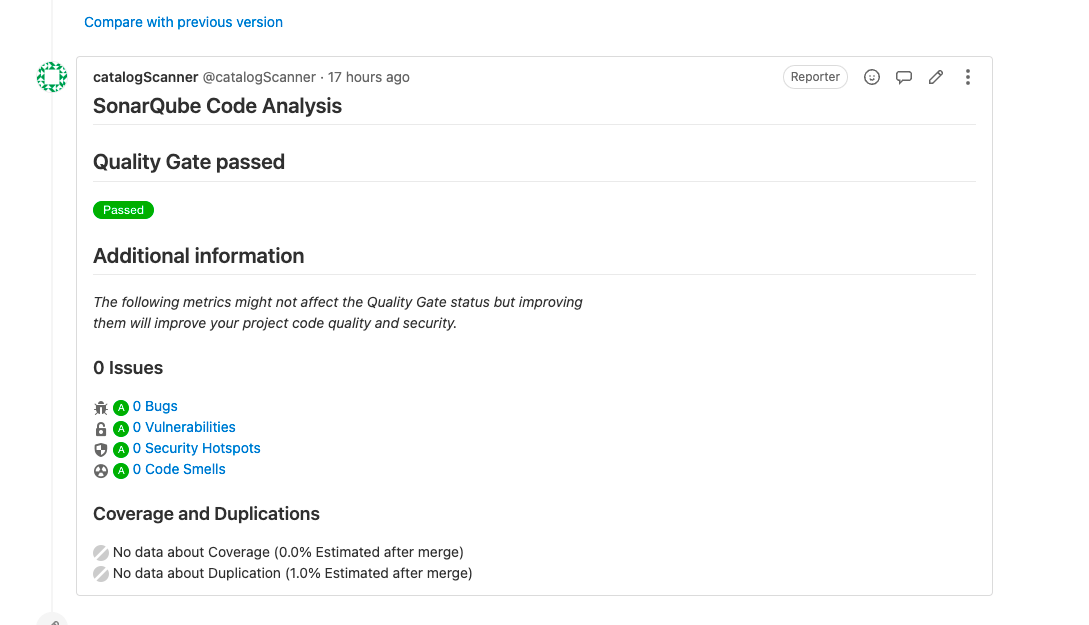This screenshot has width=1089, height=625.
Task: Click the @catalogScanner username handle
Action: coord(259,77)
